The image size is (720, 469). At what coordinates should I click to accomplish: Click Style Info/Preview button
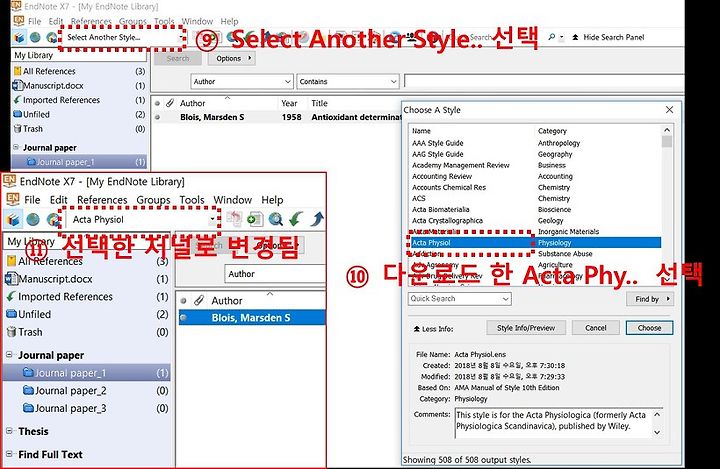(526, 328)
